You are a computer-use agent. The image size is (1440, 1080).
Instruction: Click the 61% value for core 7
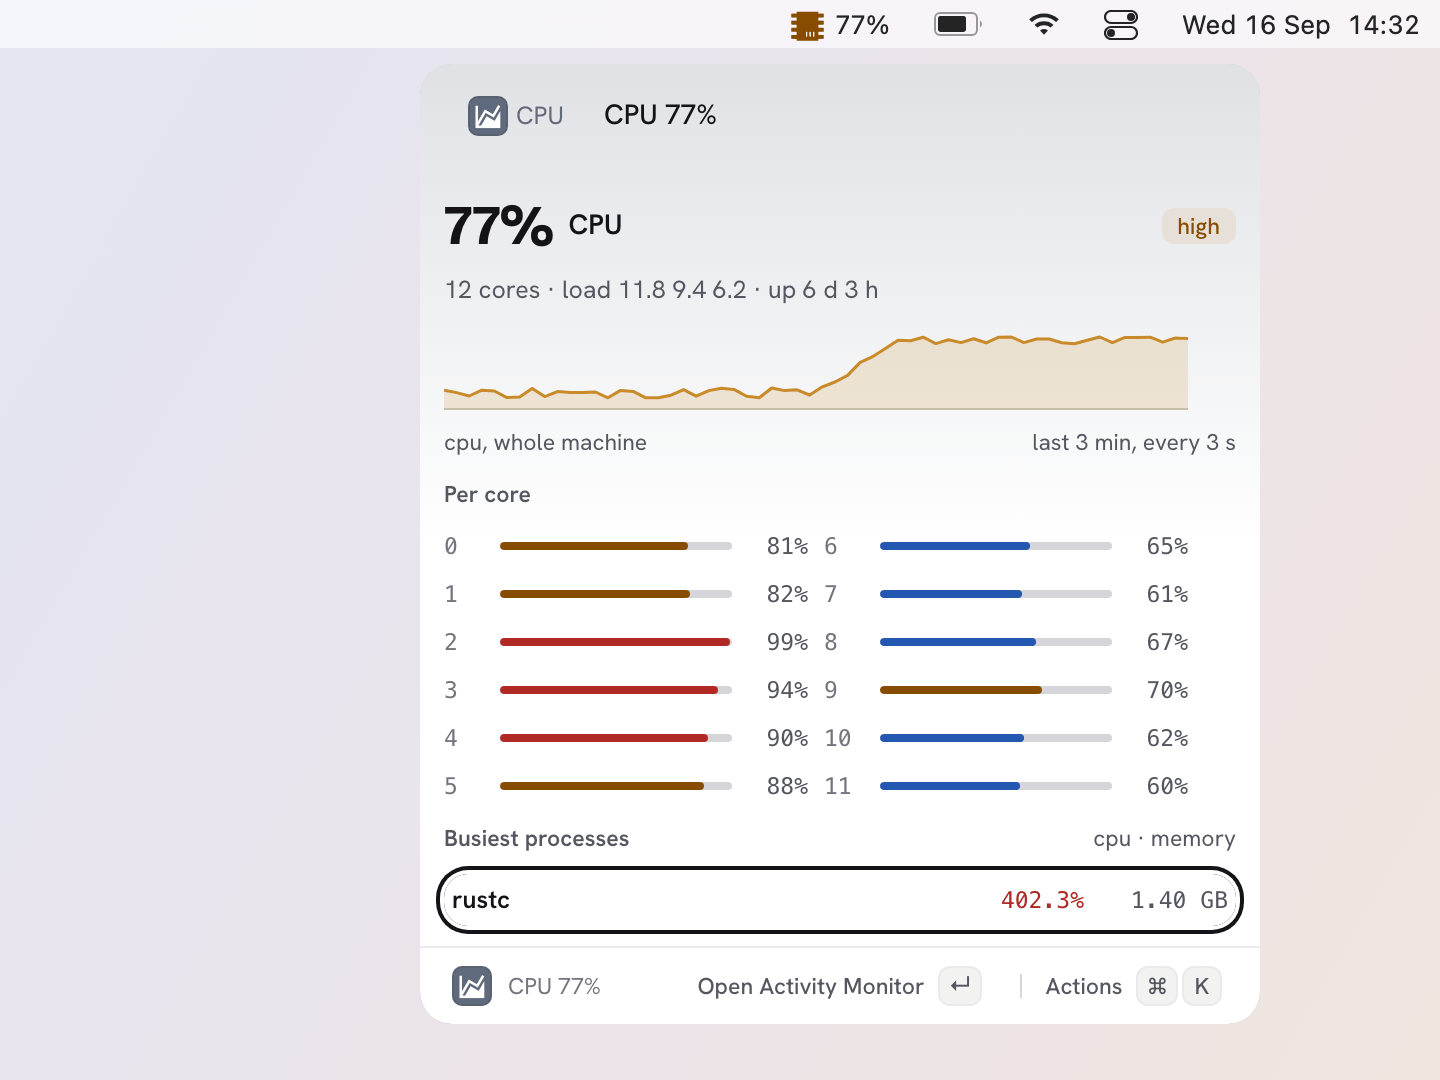click(x=1167, y=594)
